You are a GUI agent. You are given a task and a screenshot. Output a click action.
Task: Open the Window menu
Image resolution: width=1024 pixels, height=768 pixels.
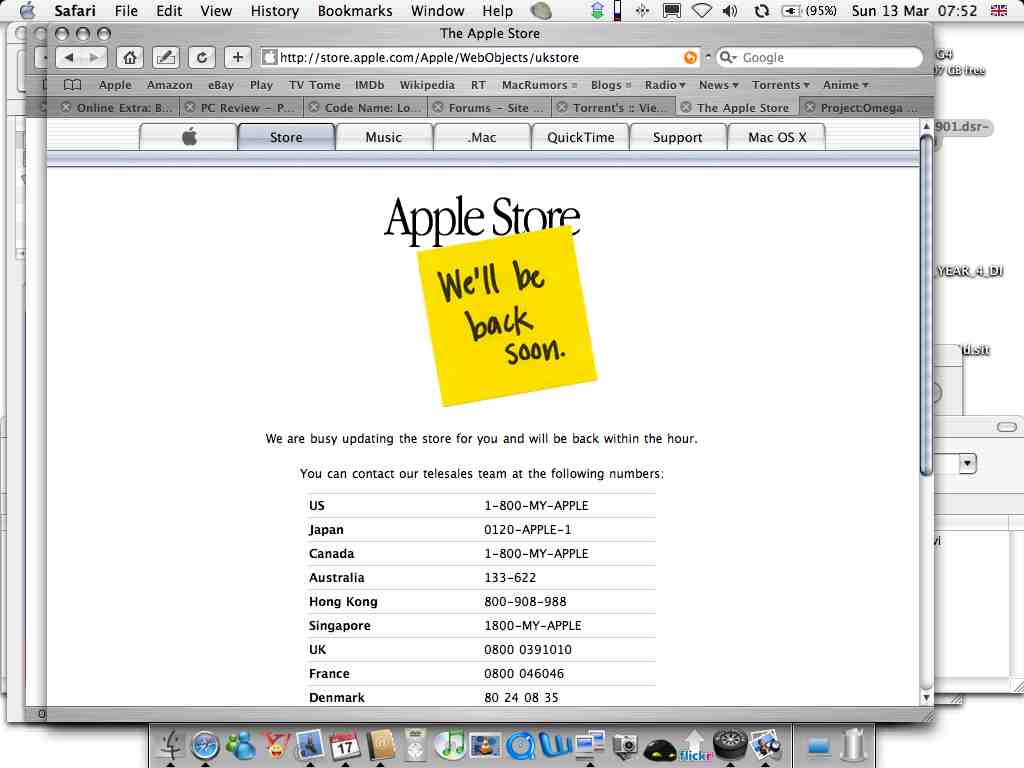(x=438, y=10)
